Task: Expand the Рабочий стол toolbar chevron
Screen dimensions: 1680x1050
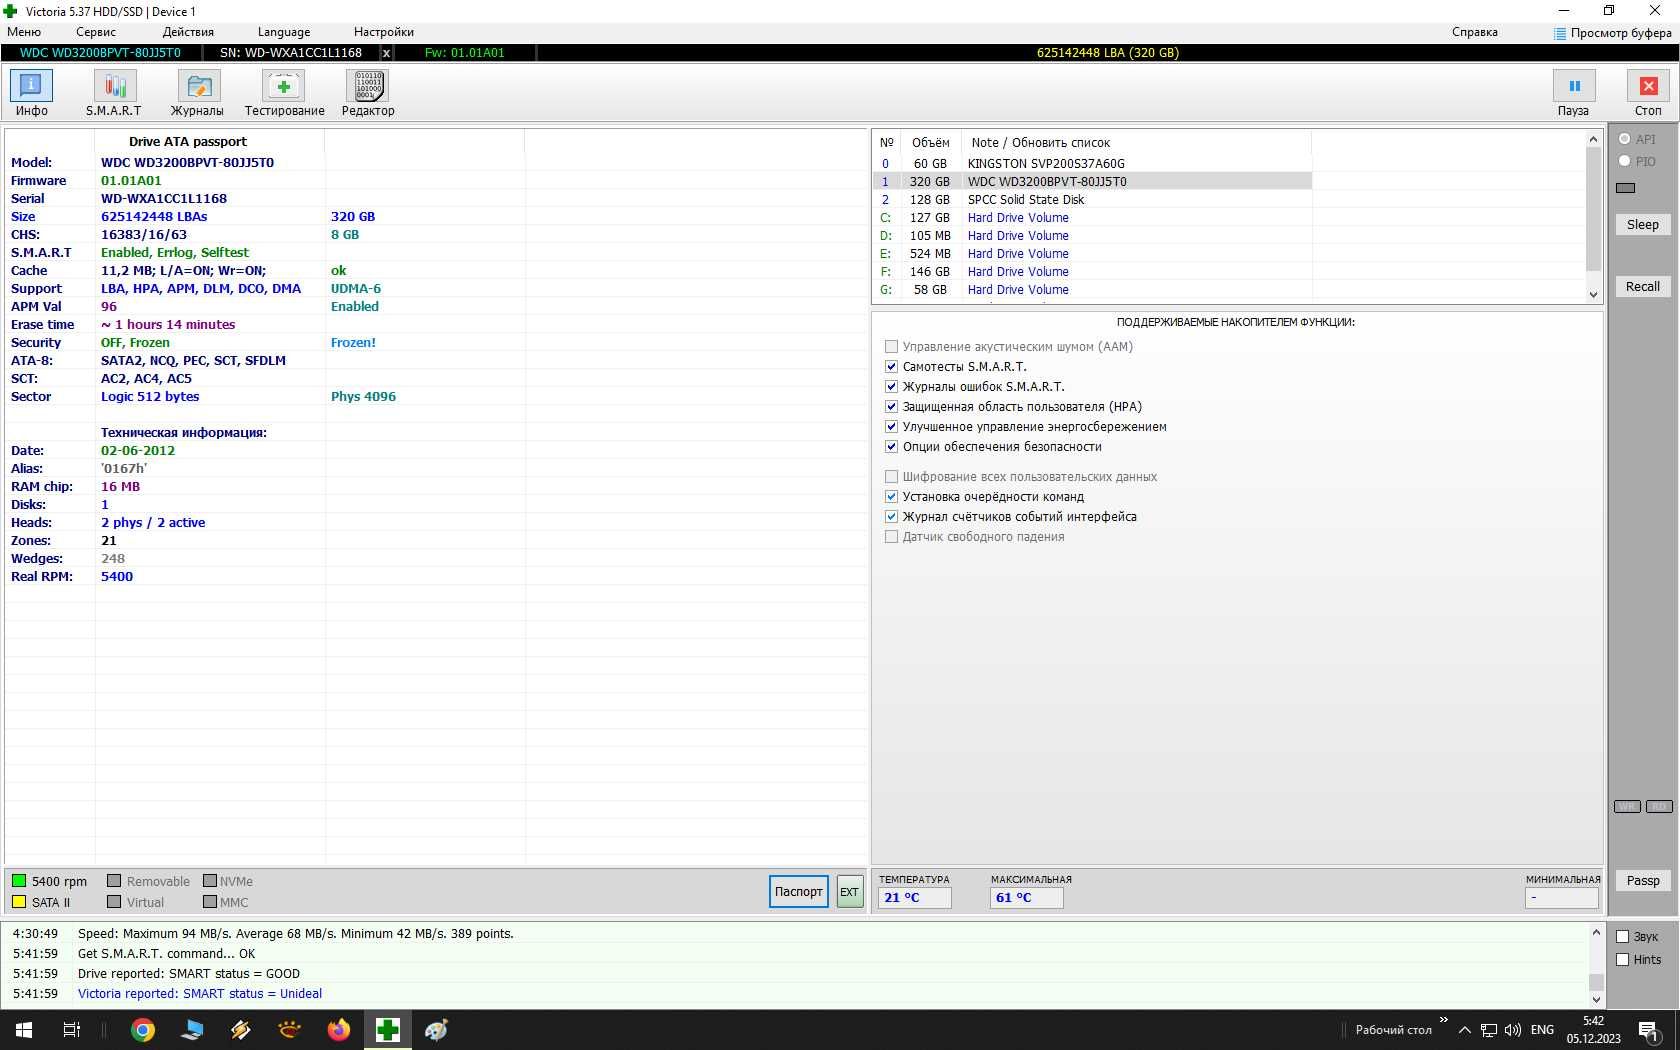Action: pyautogui.click(x=1443, y=1021)
